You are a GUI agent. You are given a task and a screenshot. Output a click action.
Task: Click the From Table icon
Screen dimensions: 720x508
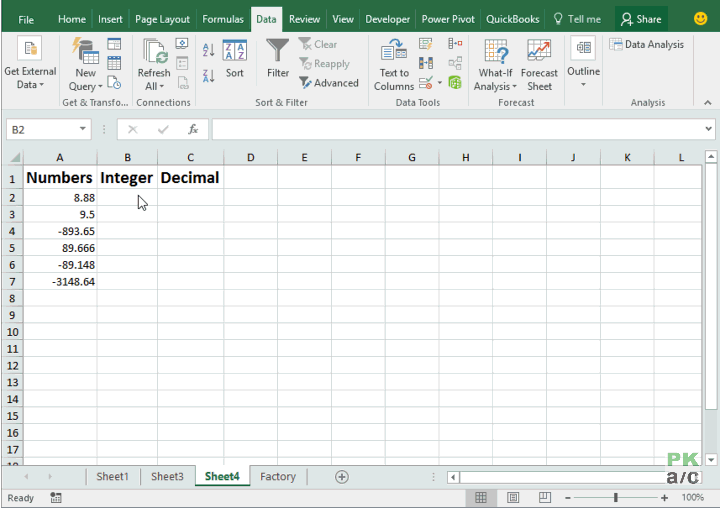(114, 63)
